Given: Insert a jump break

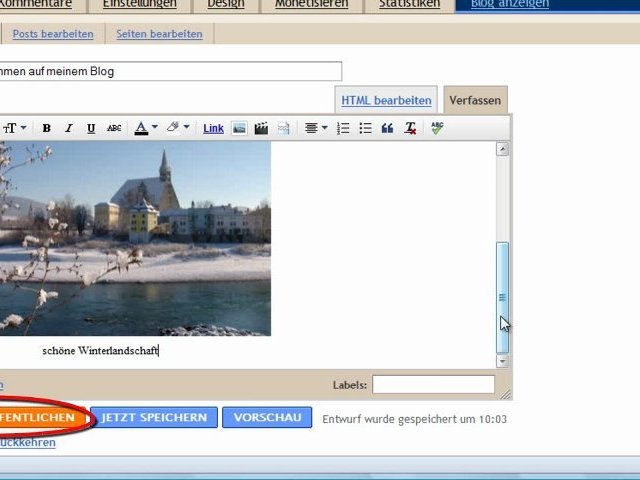Looking at the screenshot, I should pyautogui.click(x=283, y=128).
